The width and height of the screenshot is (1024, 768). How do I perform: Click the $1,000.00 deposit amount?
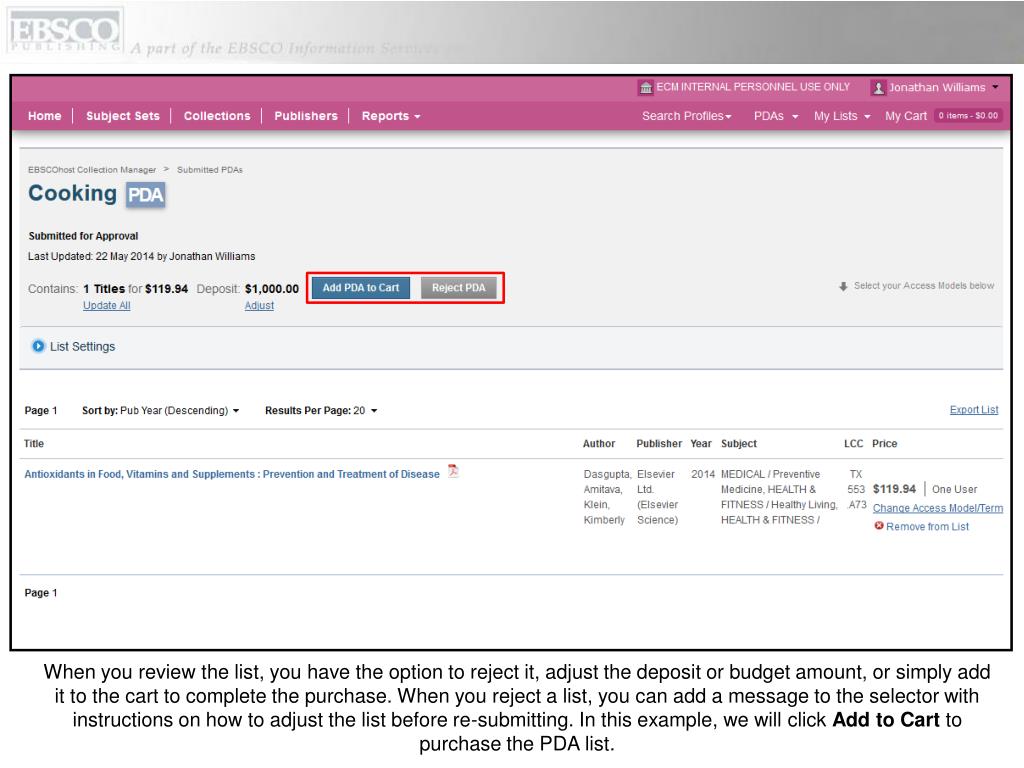[x=272, y=289]
